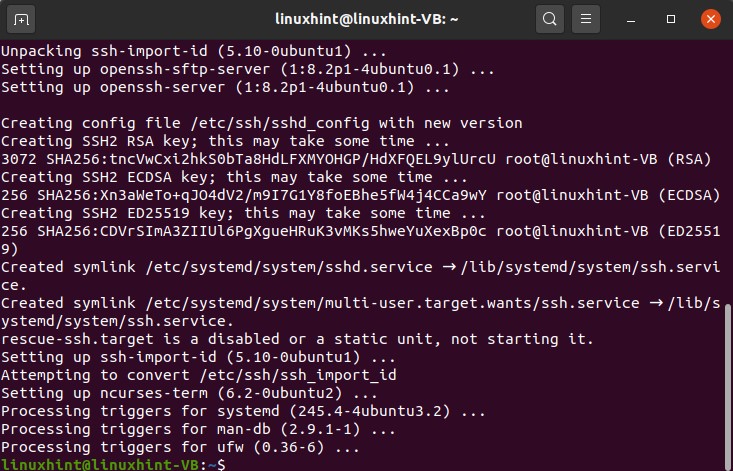
Task: Click "Attempting to convert" ssh_import_id line
Action: pos(199,375)
